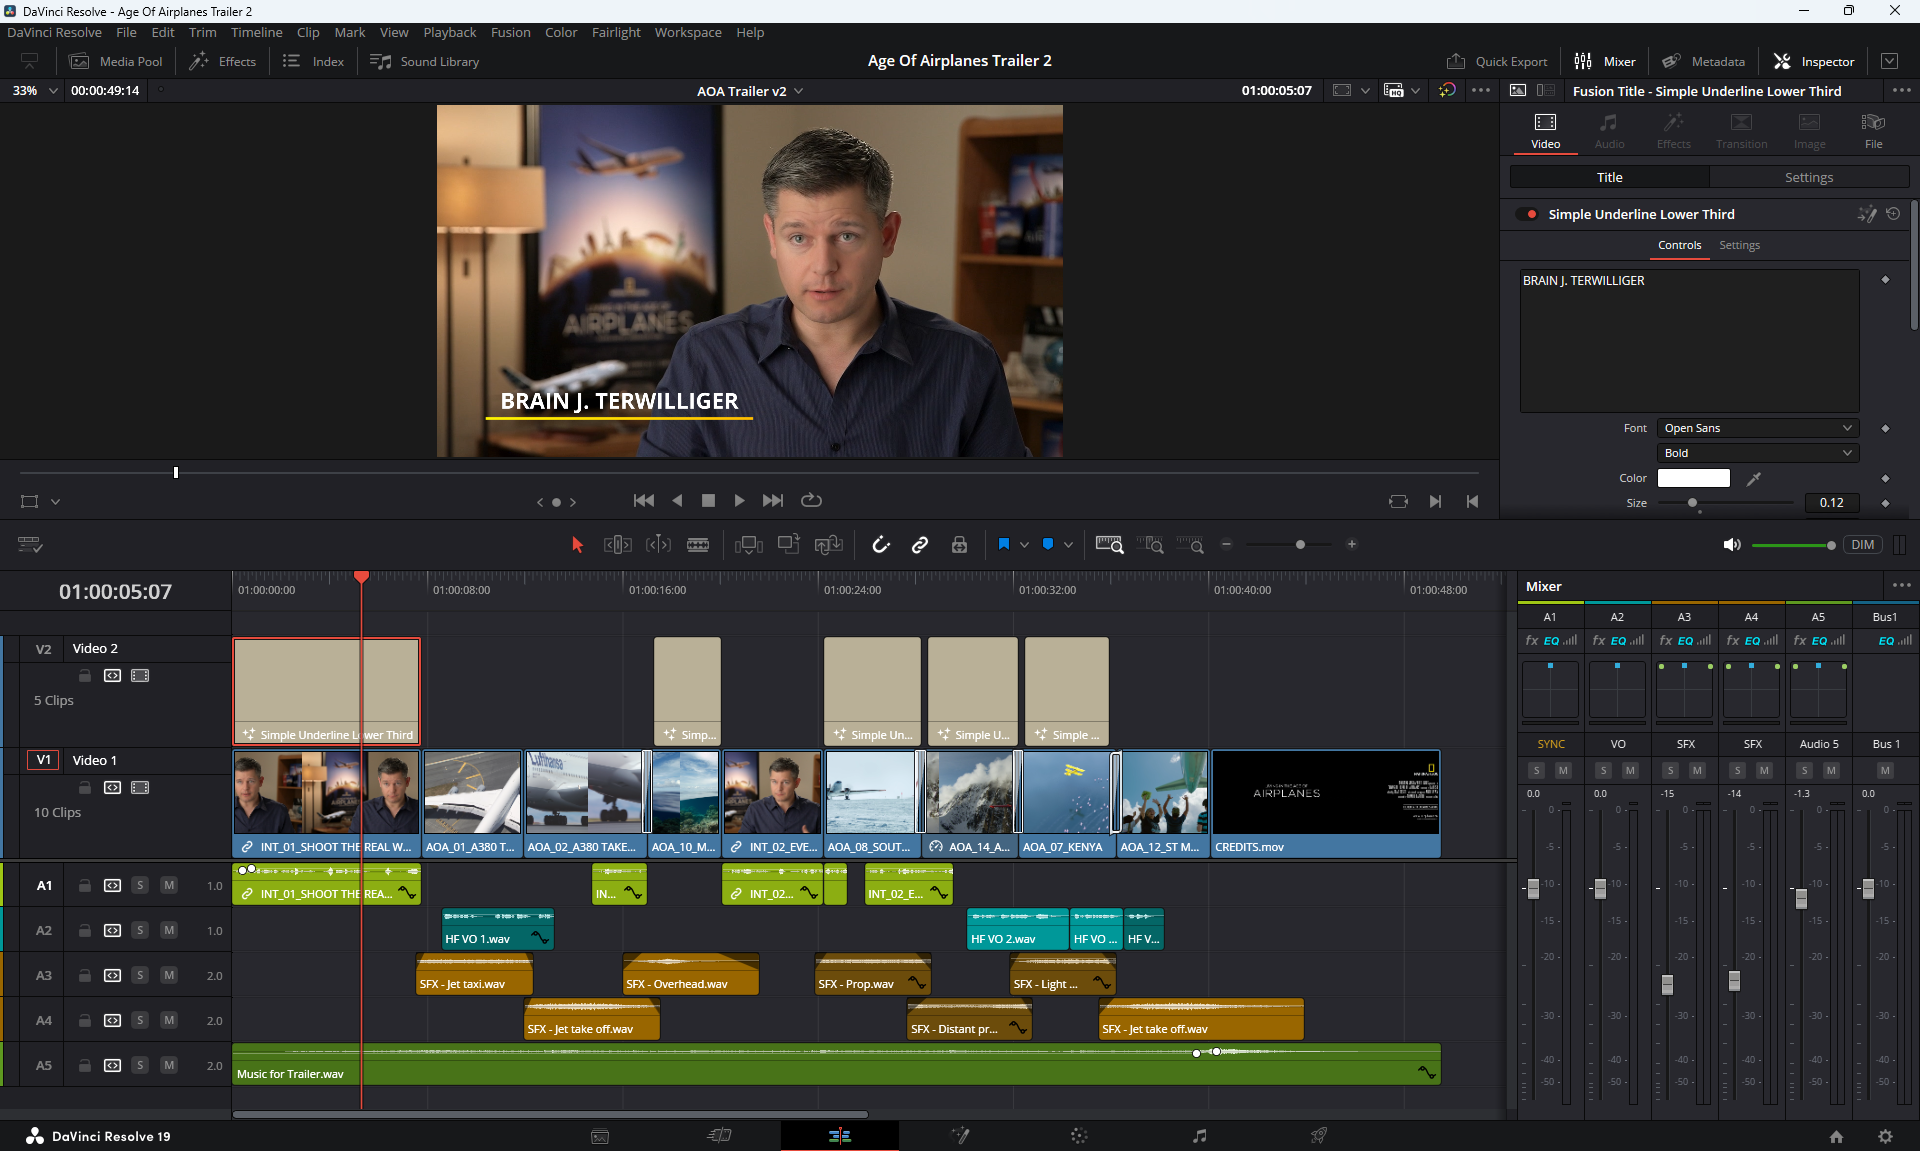1920x1151 pixels.
Task: Toggle the Simple Underline Lower Third enable switch
Action: pos(1527,214)
